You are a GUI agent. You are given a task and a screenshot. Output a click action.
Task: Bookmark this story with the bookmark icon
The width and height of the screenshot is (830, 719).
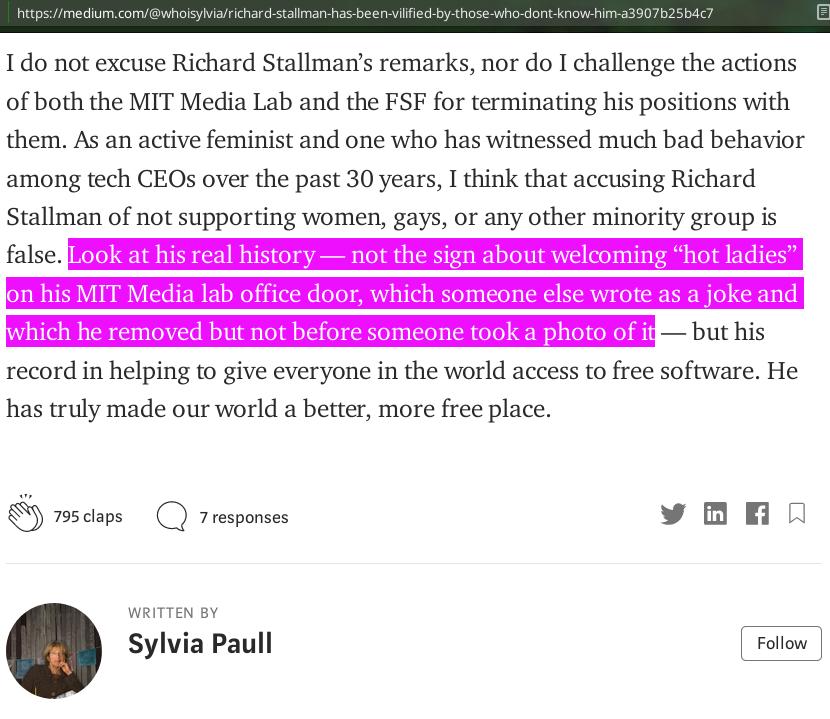(797, 513)
